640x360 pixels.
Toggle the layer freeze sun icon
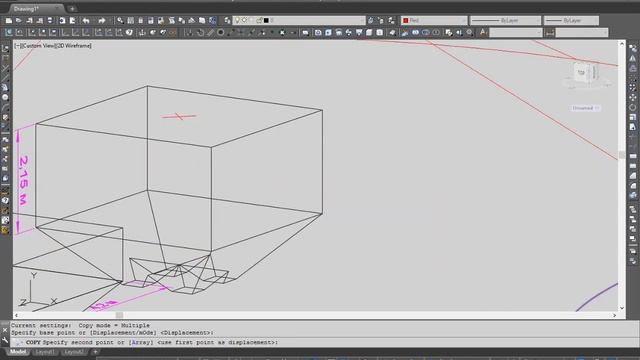click(244, 20)
